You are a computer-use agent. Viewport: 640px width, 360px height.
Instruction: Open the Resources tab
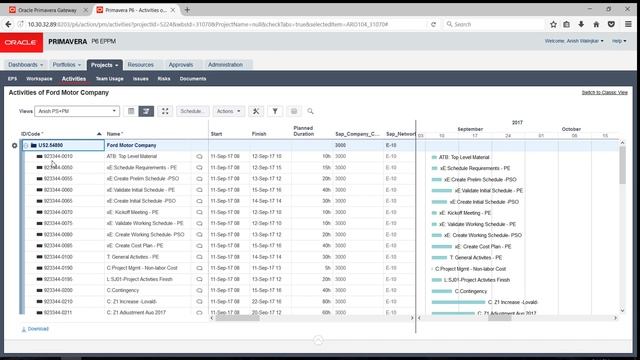[141, 65]
